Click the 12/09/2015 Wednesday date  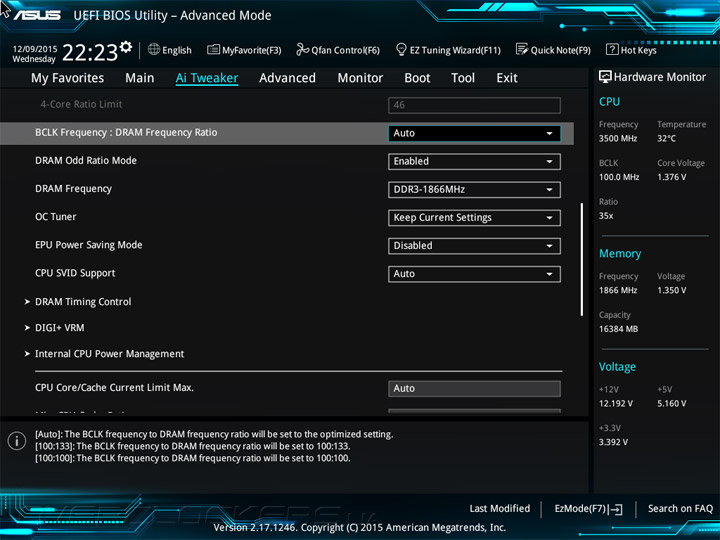34,54
